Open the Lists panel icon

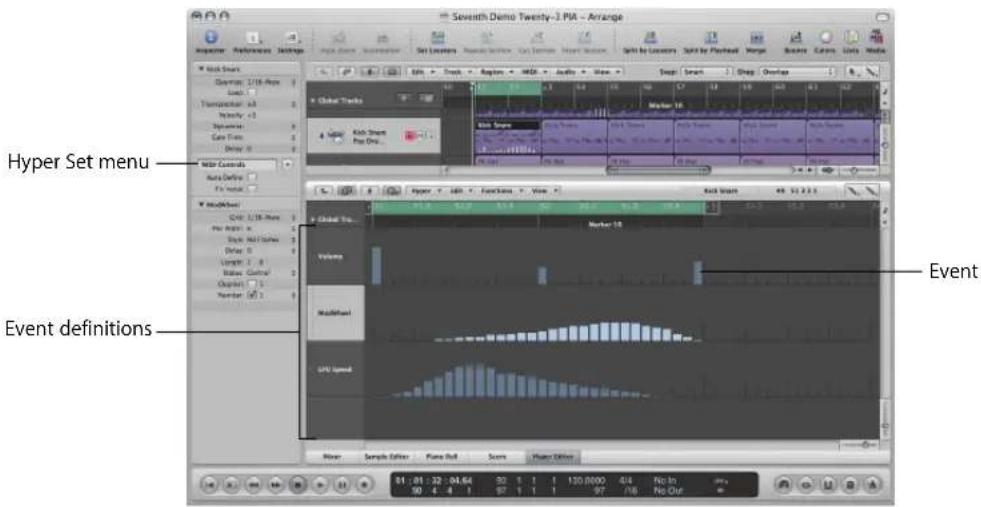coord(851,43)
